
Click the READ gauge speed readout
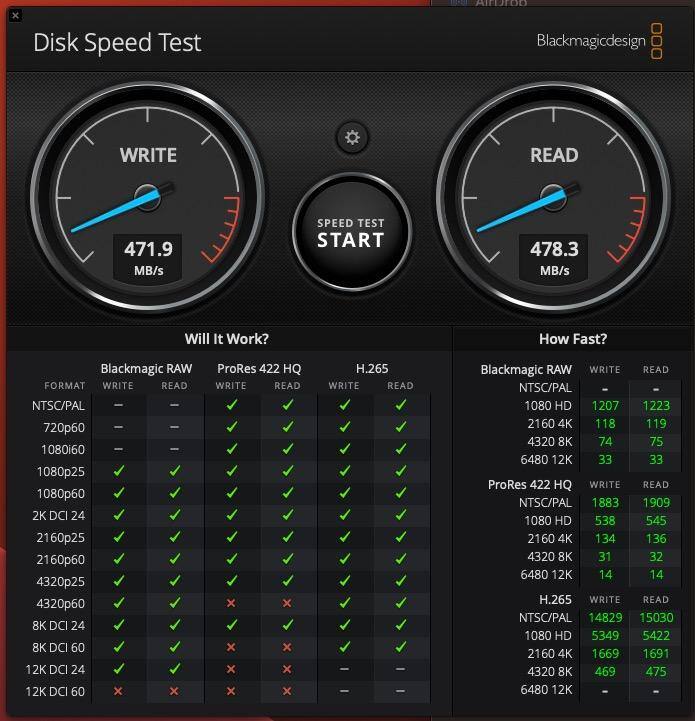554,258
